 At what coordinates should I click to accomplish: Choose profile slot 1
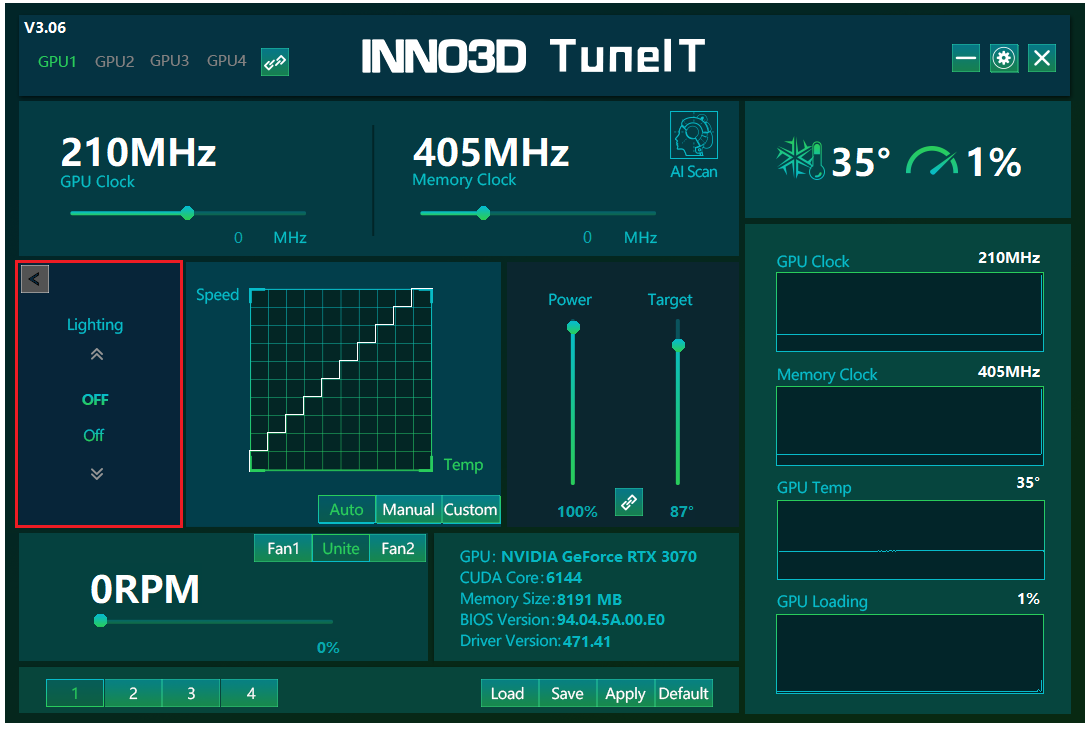(x=75, y=693)
